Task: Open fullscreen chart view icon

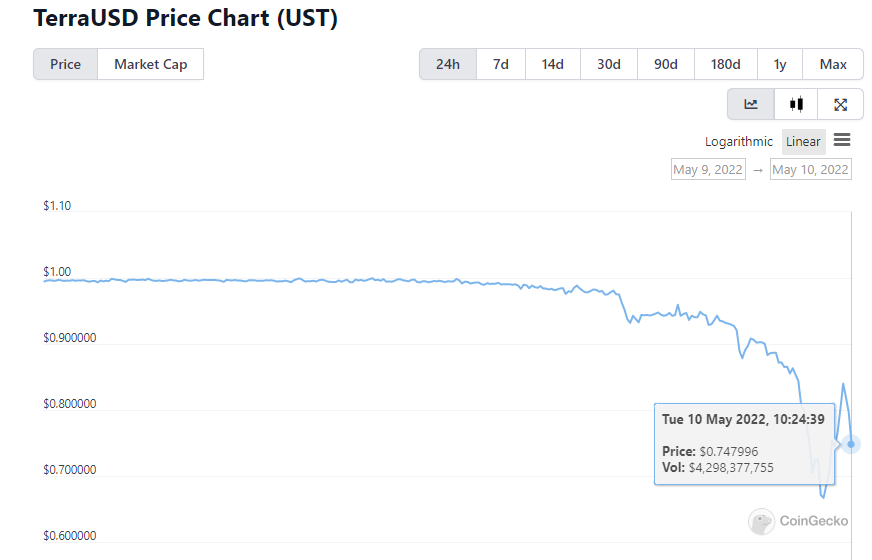Action: (841, 104)
